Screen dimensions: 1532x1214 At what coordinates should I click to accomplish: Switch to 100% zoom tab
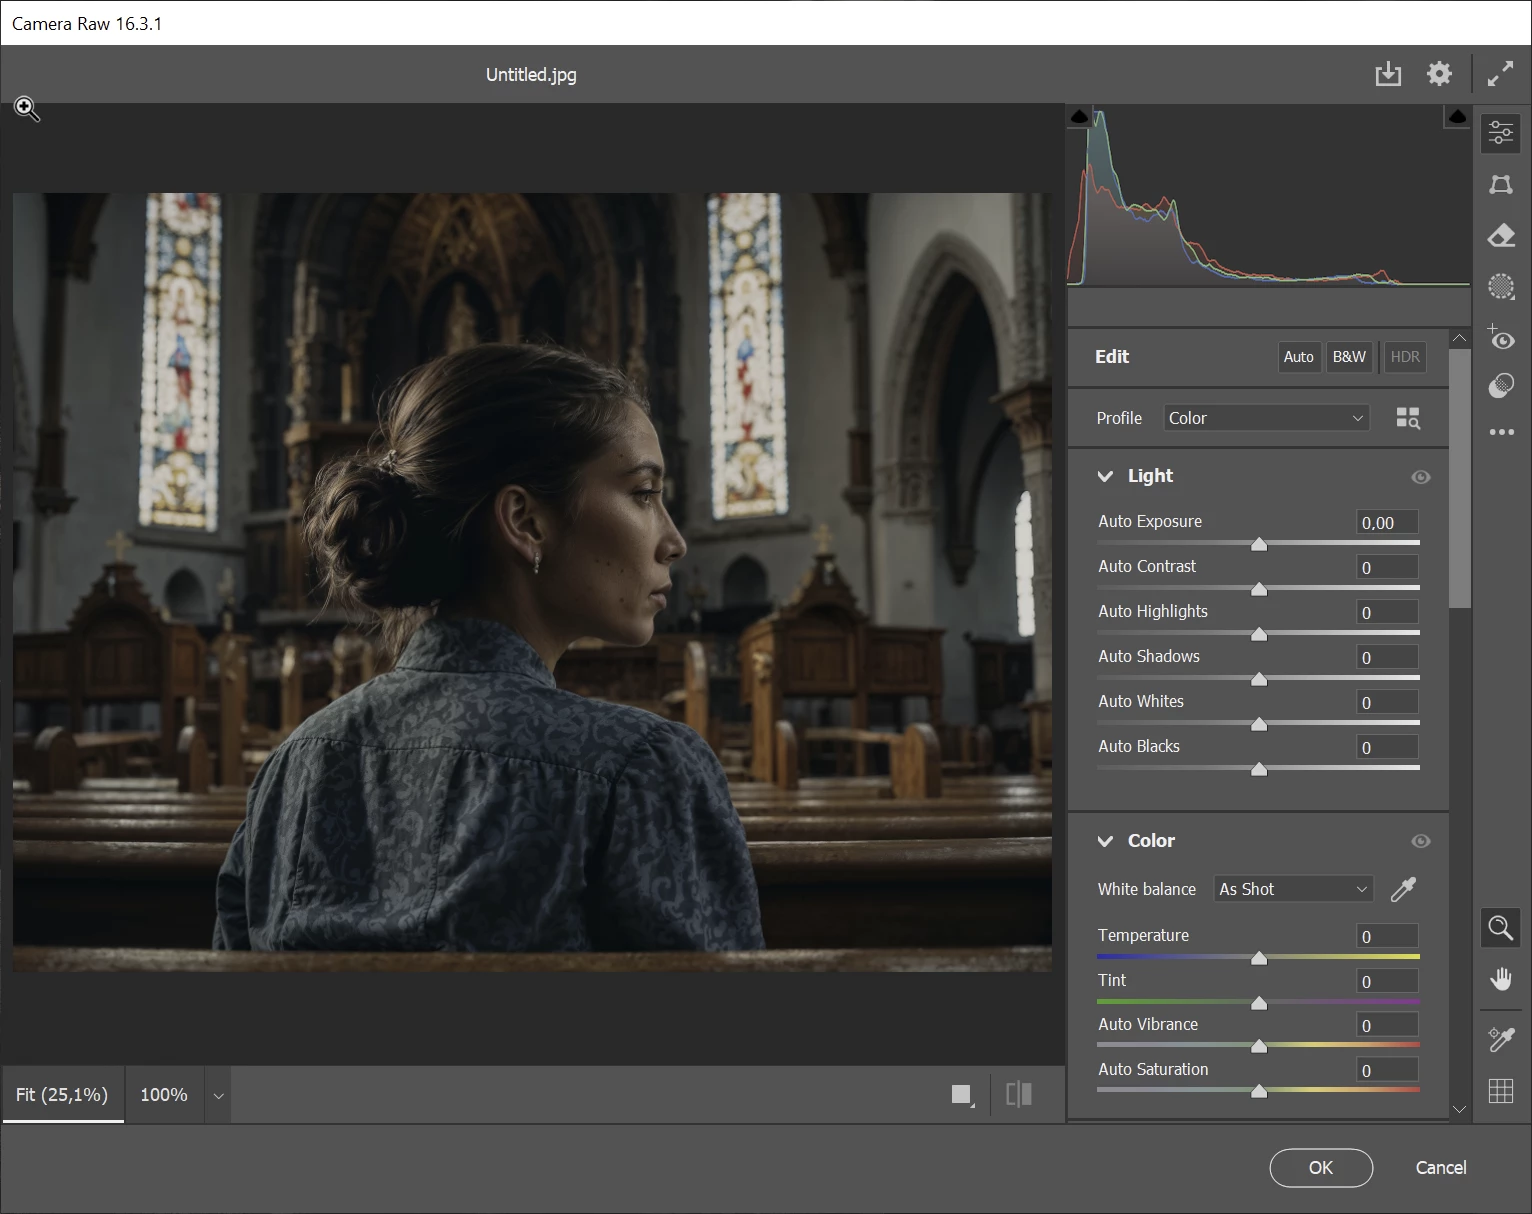pos(164,1095)
